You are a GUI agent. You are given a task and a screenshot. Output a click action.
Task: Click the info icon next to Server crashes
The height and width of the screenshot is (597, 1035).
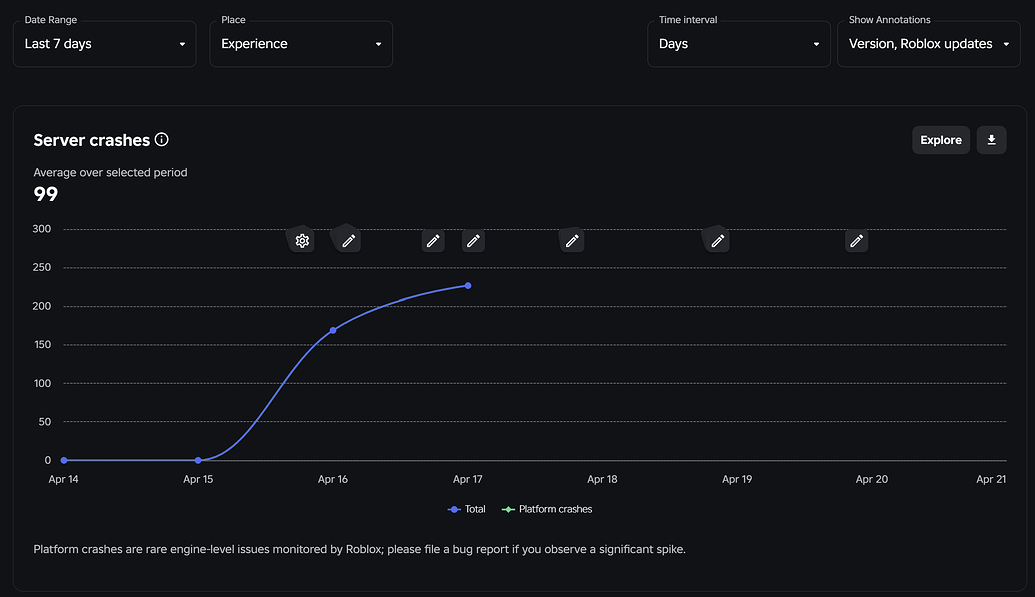162,139
